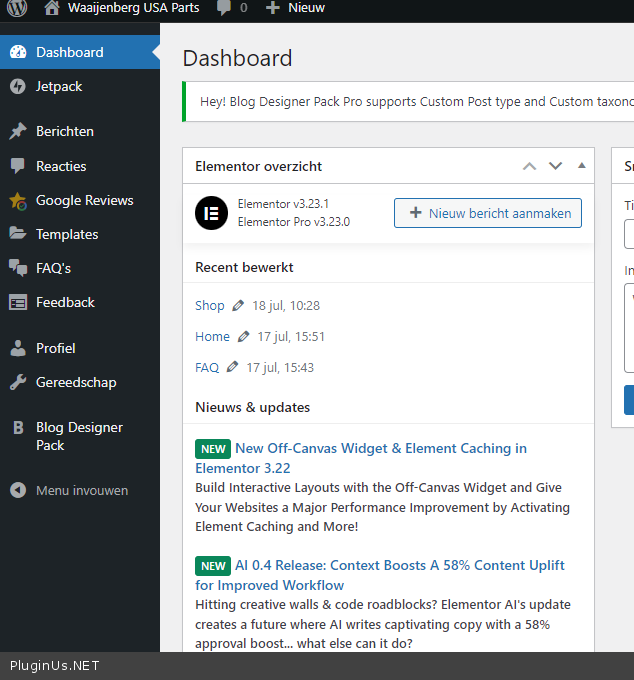
Task: Click the Elementor logo icon
Action: pos(211,213)
